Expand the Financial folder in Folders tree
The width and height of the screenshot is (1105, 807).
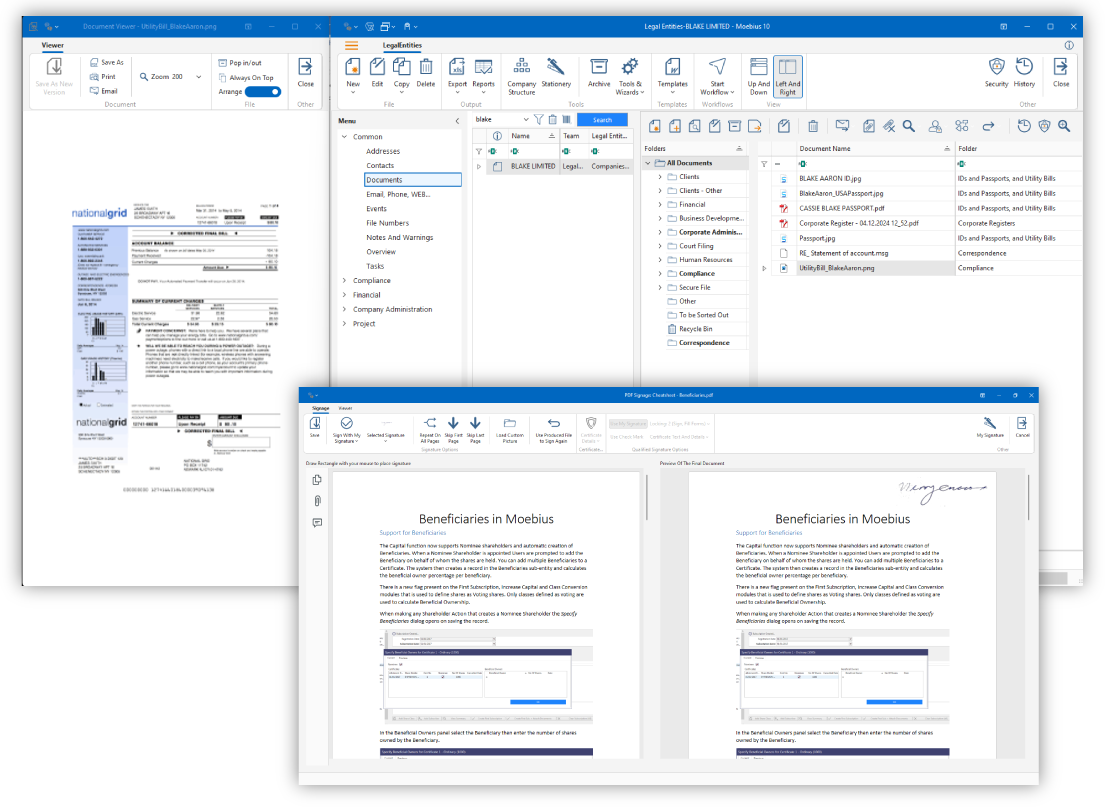click(x=660, y=204)
